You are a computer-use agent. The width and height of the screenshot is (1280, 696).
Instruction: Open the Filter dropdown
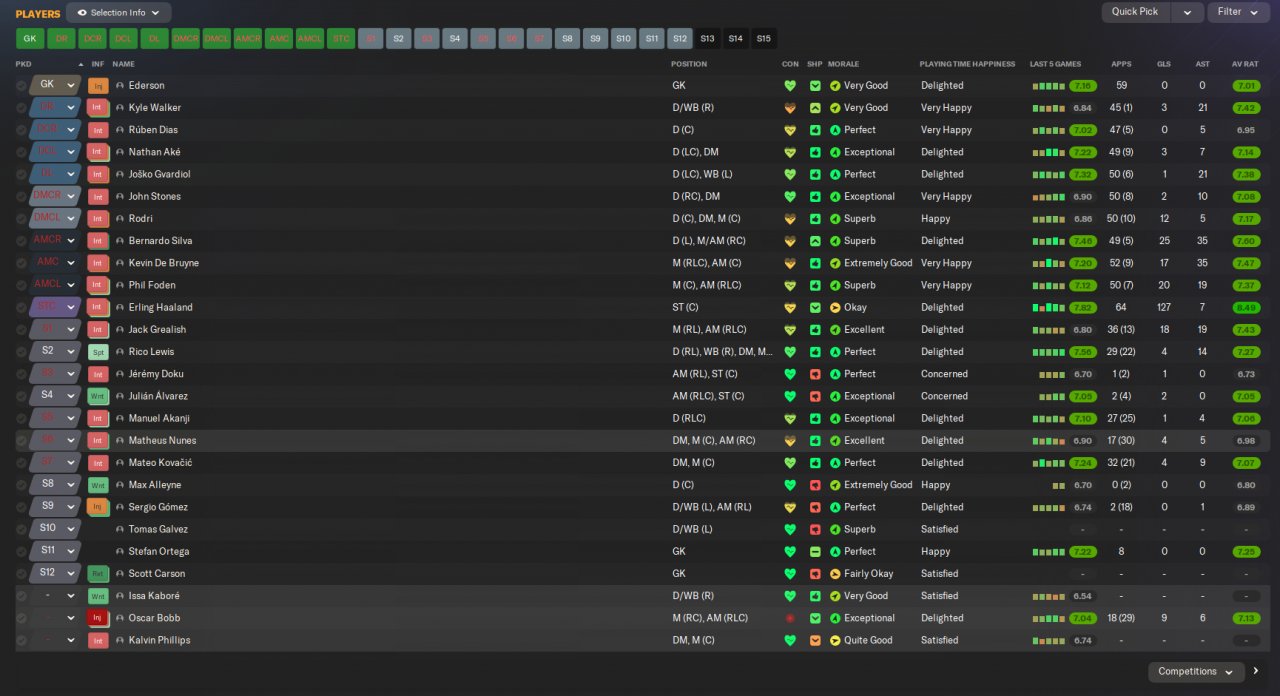1239,12
